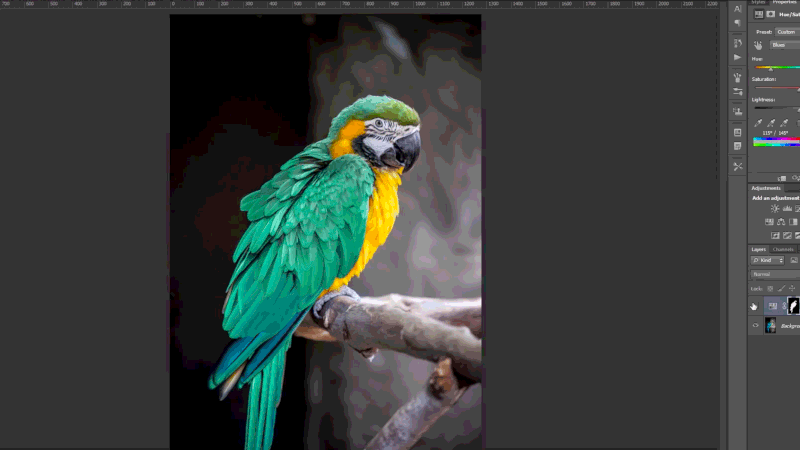The width and height of the screenshot is (800, 450).
Task: Click the parrot photo on the canvas
Action: pyautogui.click(x=326, y=232)
